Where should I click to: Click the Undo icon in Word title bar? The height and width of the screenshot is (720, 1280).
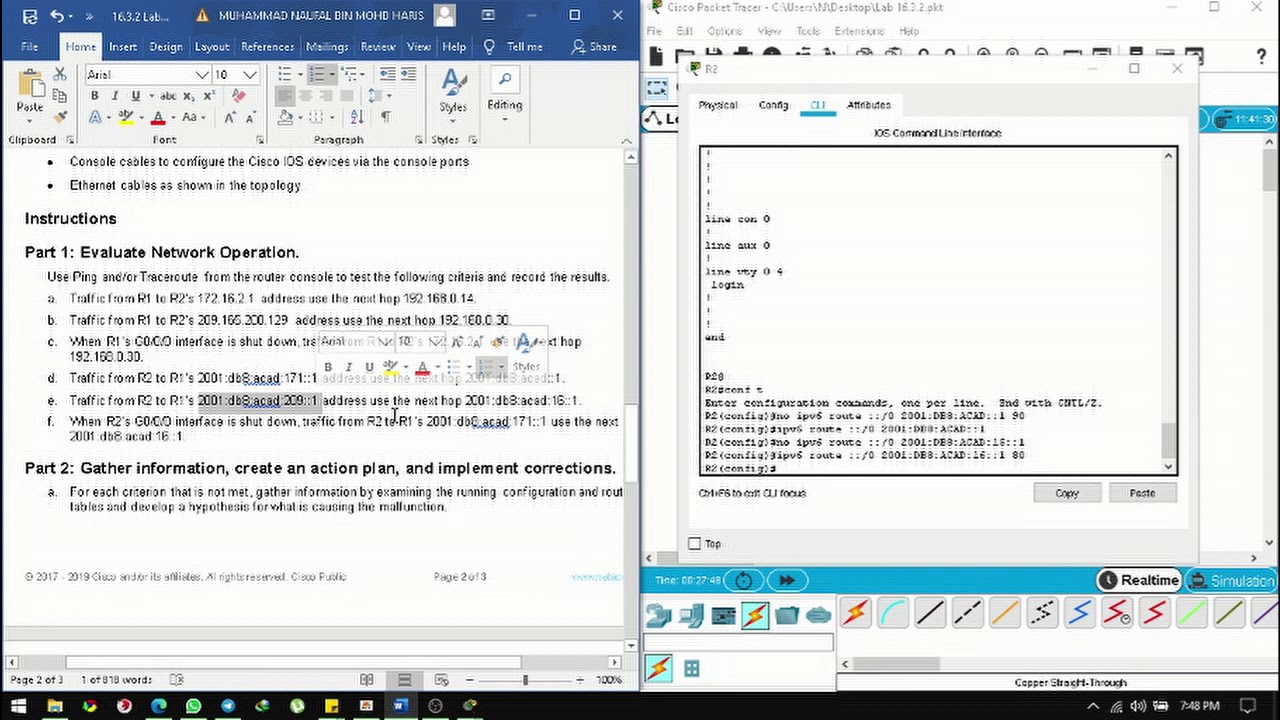pyautogui.click(x=57, y=15)
